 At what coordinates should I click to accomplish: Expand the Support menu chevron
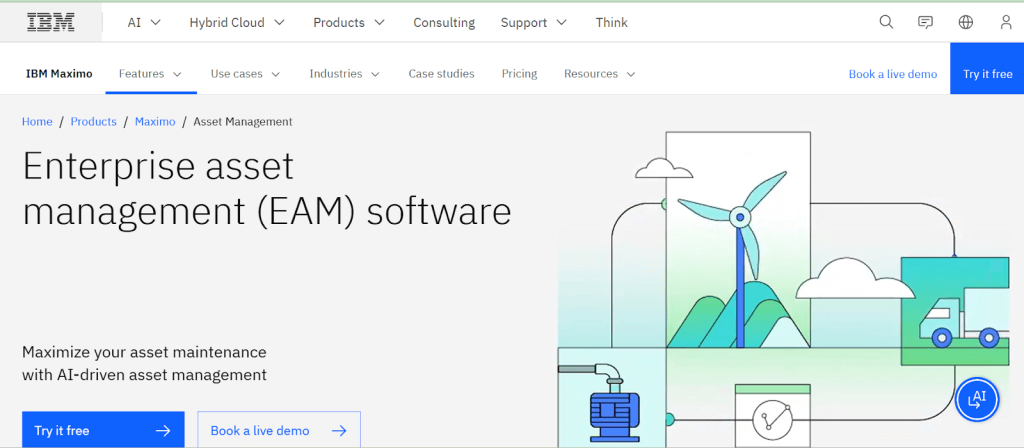(x=562, y=23)
